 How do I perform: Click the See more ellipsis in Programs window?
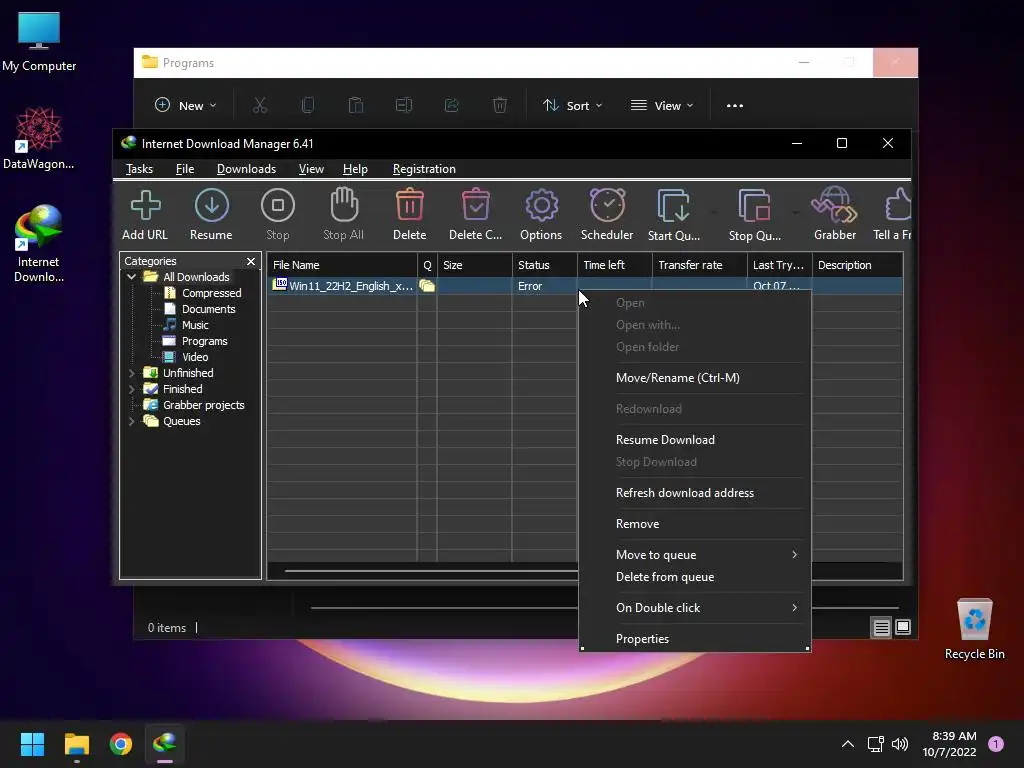coord(735,105)
